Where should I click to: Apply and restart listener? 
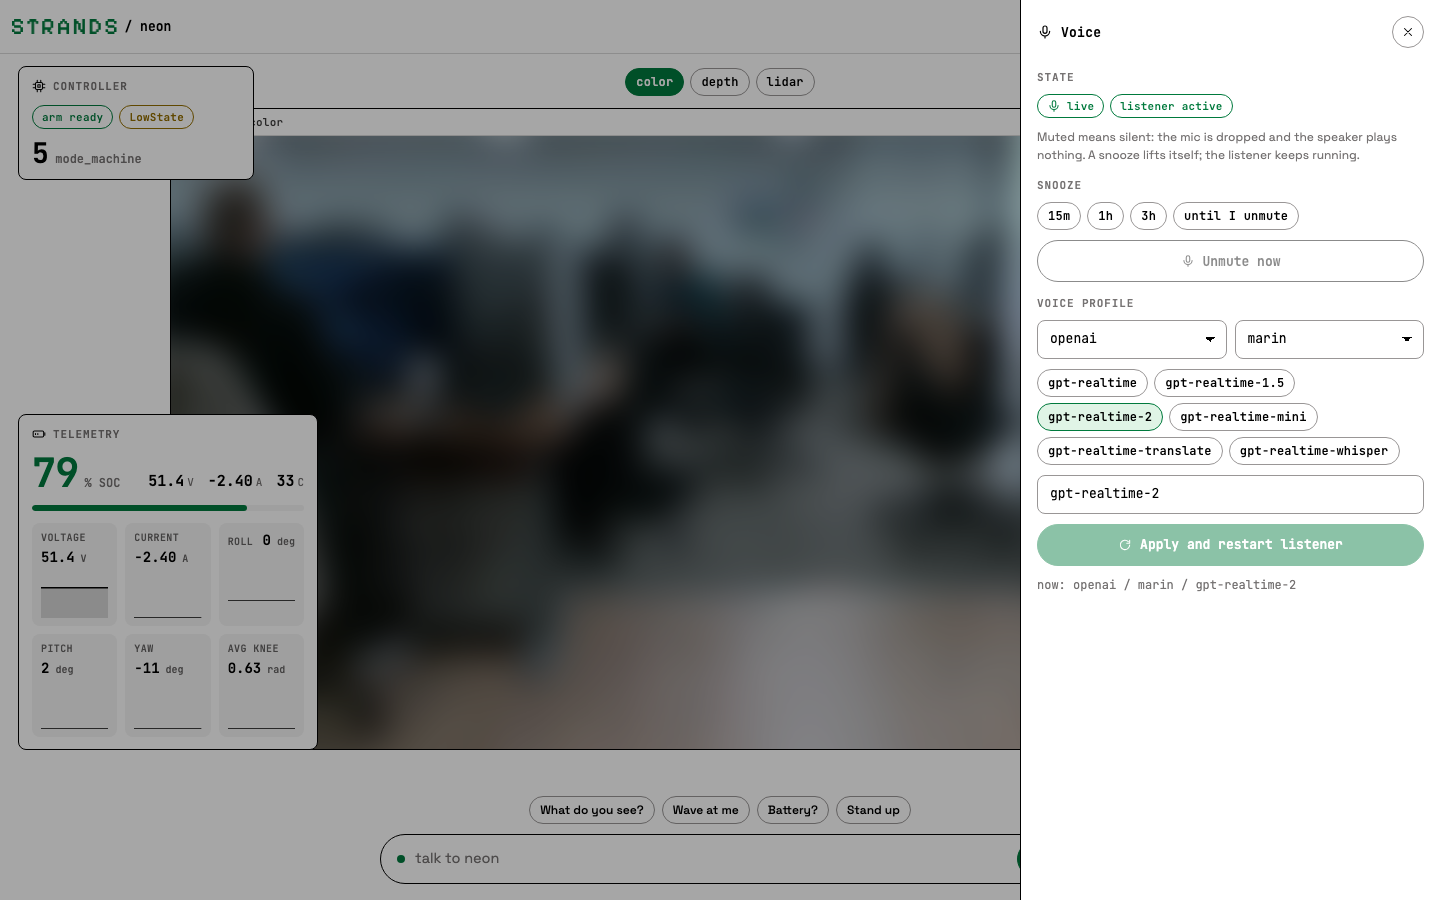click(x=1230, y=545)
